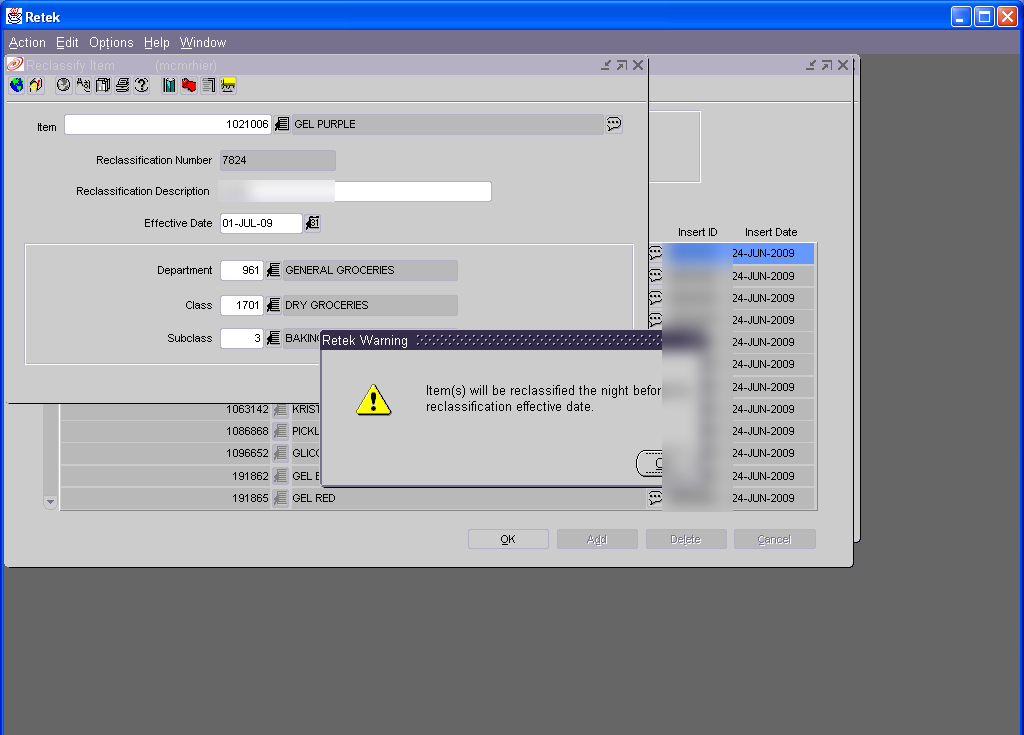
Task: Open the Window menu
Action: (203, 42)
